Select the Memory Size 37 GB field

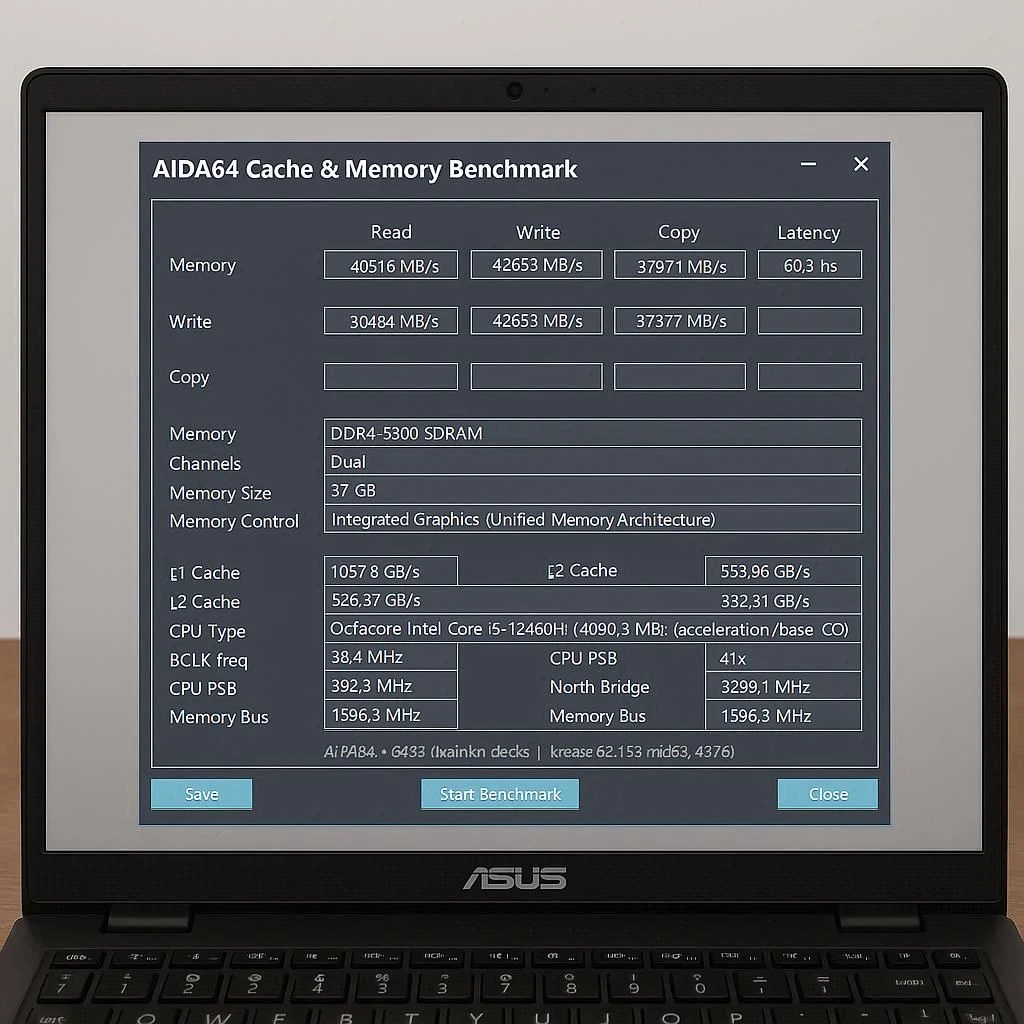[592, 490]
